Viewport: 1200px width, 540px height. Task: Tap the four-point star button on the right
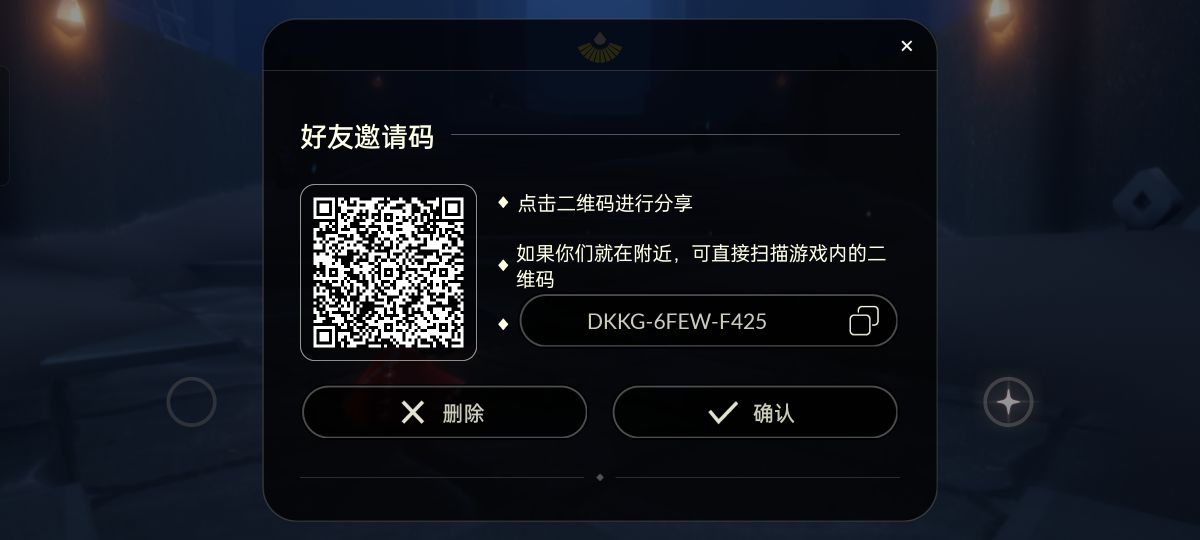pos(1008,402)
